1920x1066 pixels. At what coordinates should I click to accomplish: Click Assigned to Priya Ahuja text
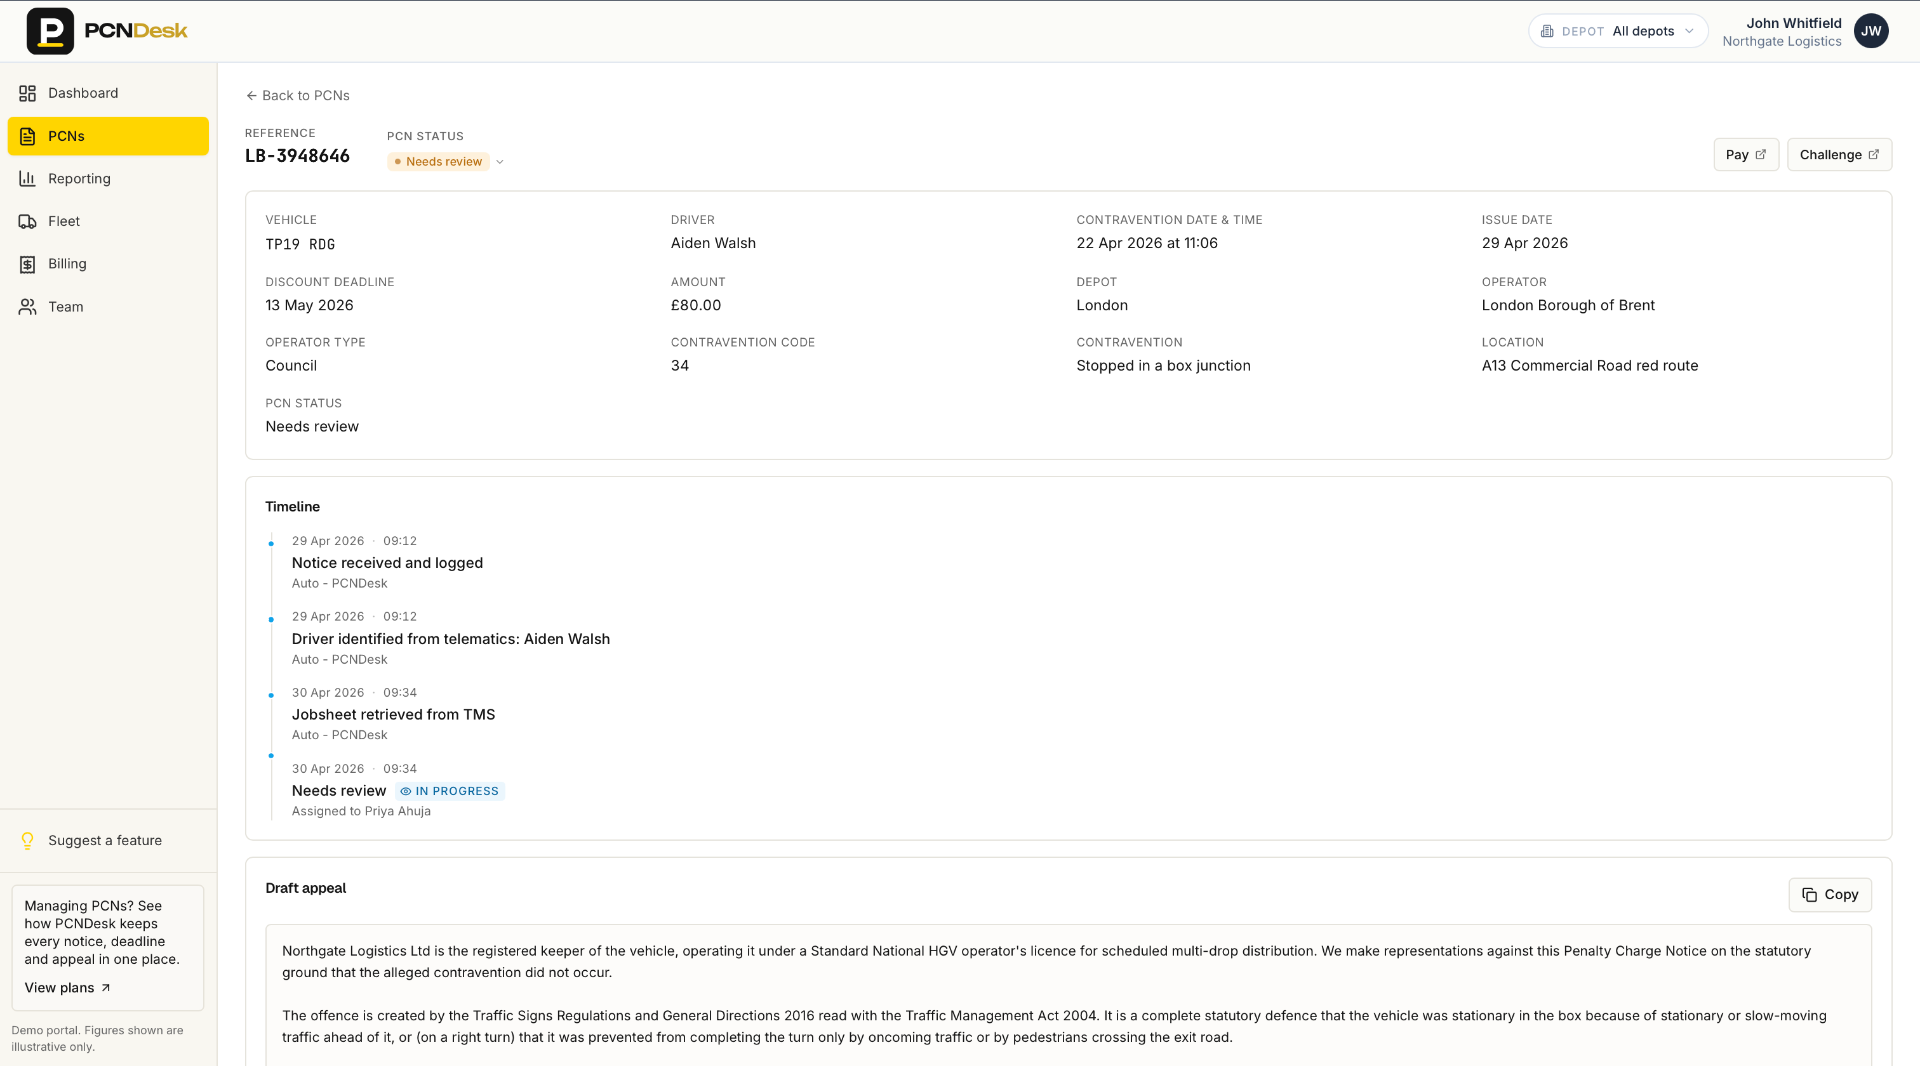(361, 811)
